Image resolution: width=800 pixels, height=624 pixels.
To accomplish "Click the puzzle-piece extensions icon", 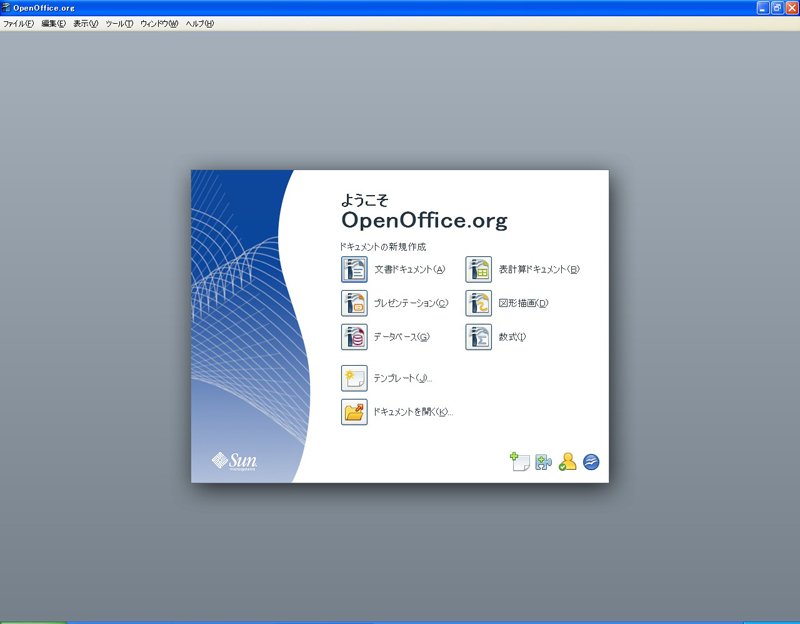I will (543, 462).
